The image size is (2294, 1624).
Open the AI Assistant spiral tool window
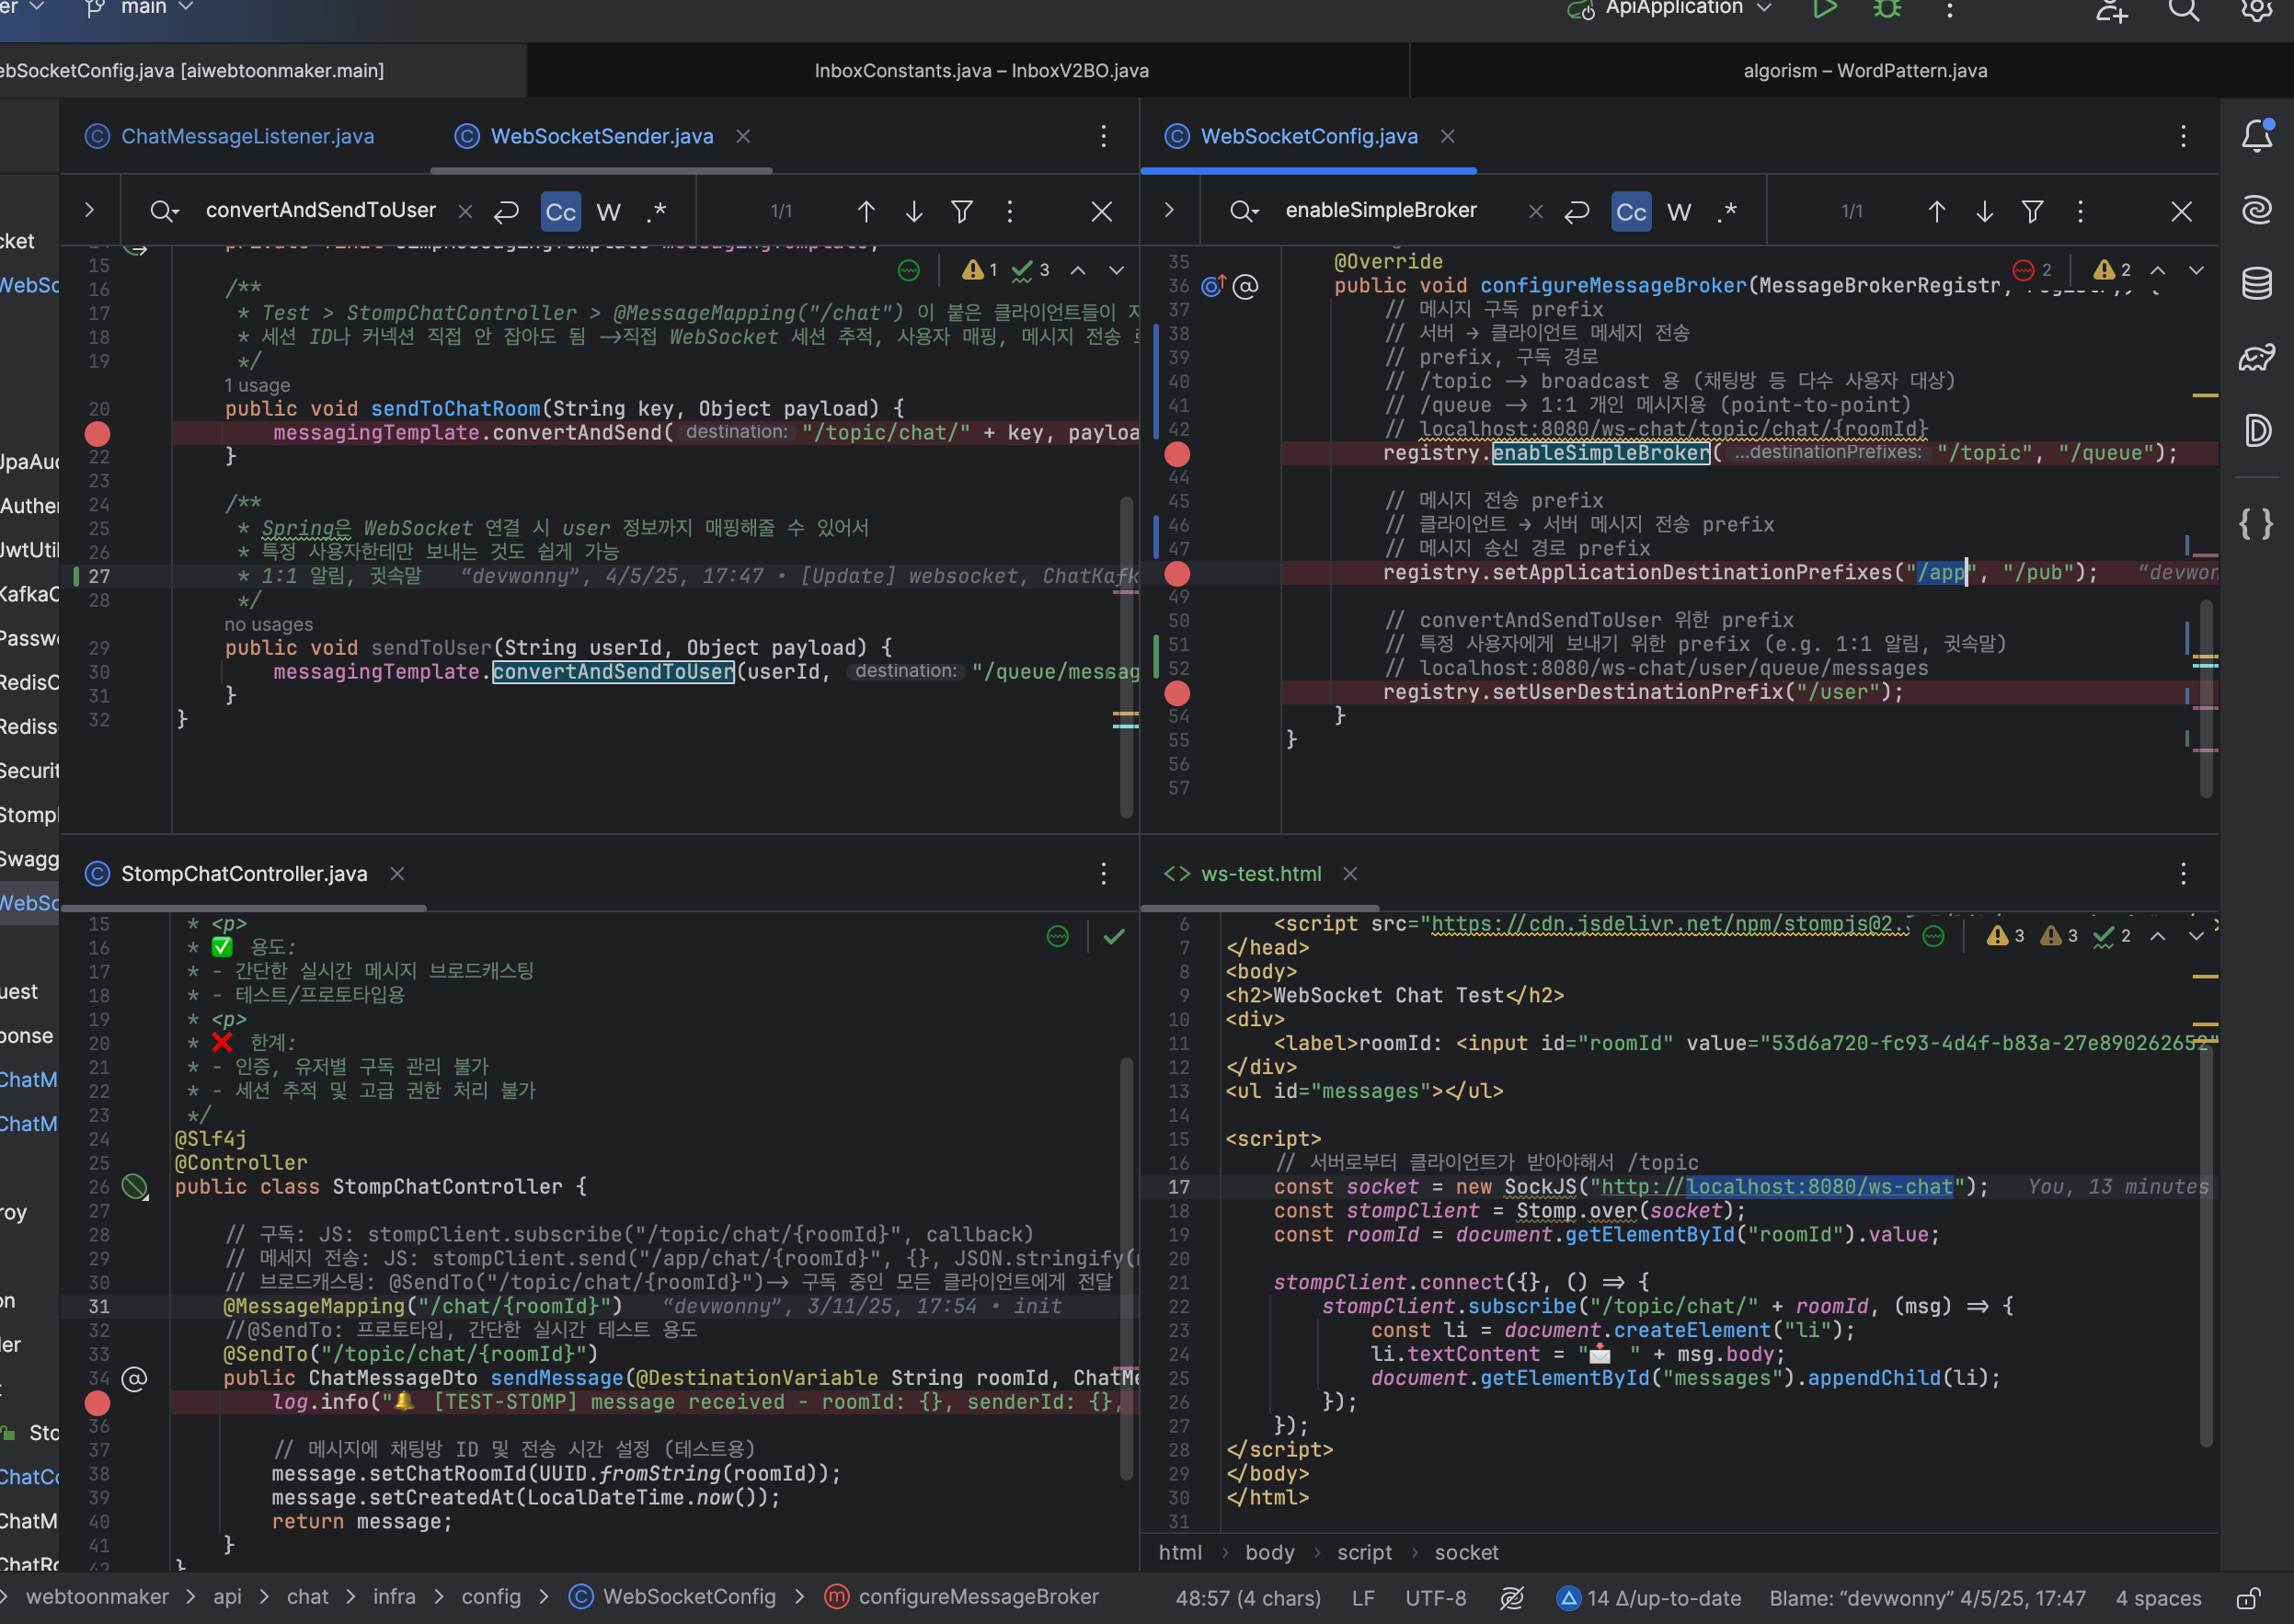pos(2256,210)
